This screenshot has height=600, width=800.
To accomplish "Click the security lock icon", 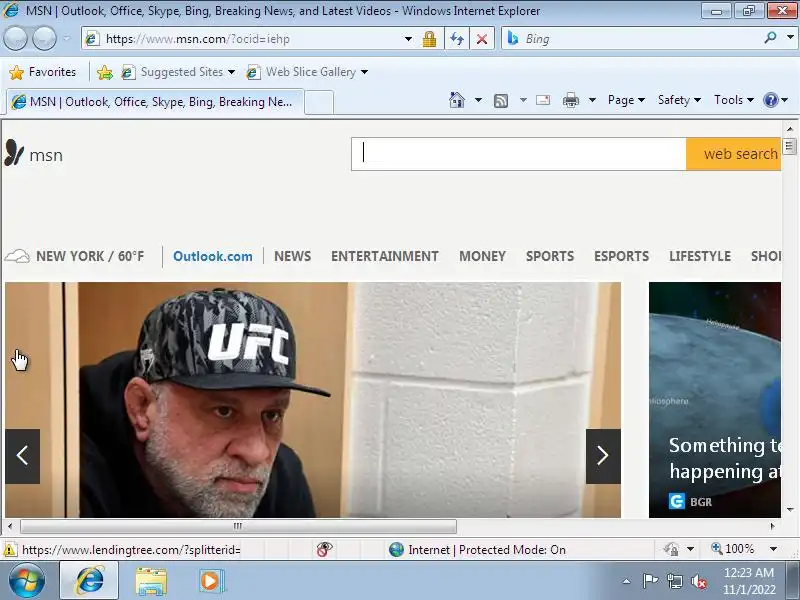I will (x=429, y=39).
